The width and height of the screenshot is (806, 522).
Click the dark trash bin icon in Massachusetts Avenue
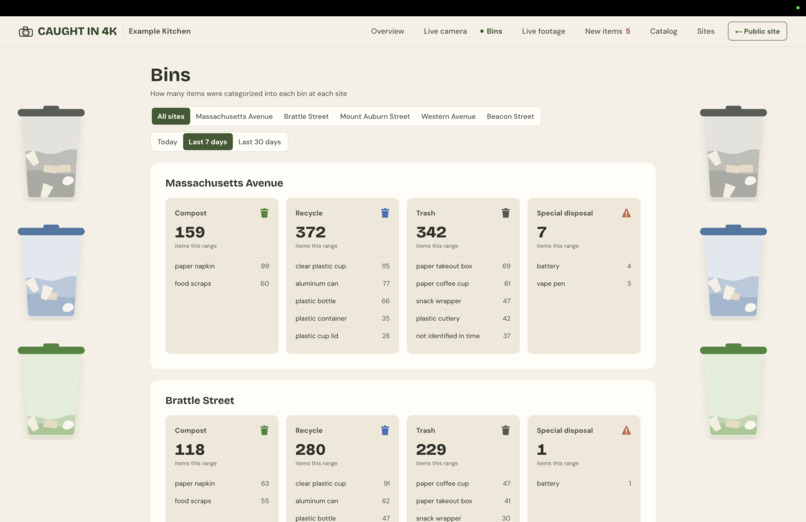[x=506, y=213]
